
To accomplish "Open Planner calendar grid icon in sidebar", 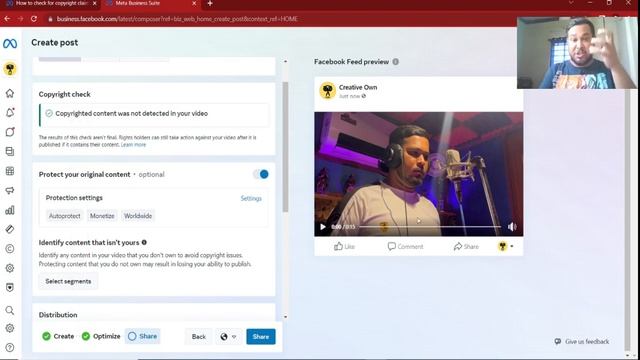I will coord(10,171).
